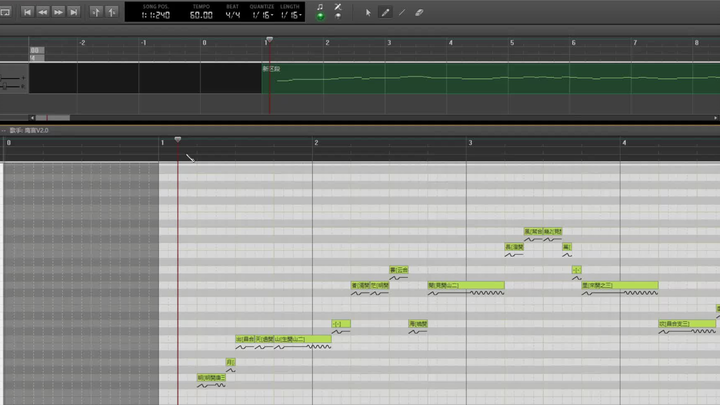Screen dimensions: 720x405
Task: Open the QUANTIZE 1/16 dropdown
Action: coord(263,15)
